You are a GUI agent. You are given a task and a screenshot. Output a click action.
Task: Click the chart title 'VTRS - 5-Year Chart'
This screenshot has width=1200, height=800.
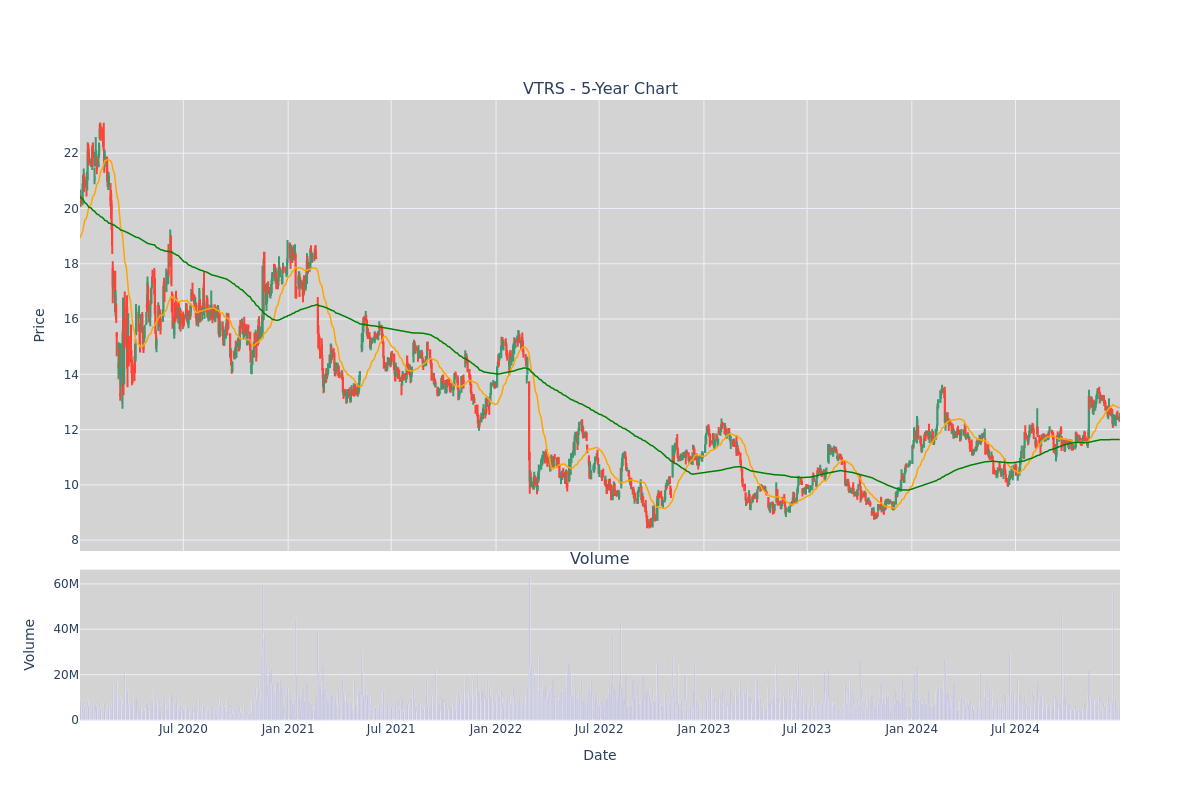coord(600,89)
